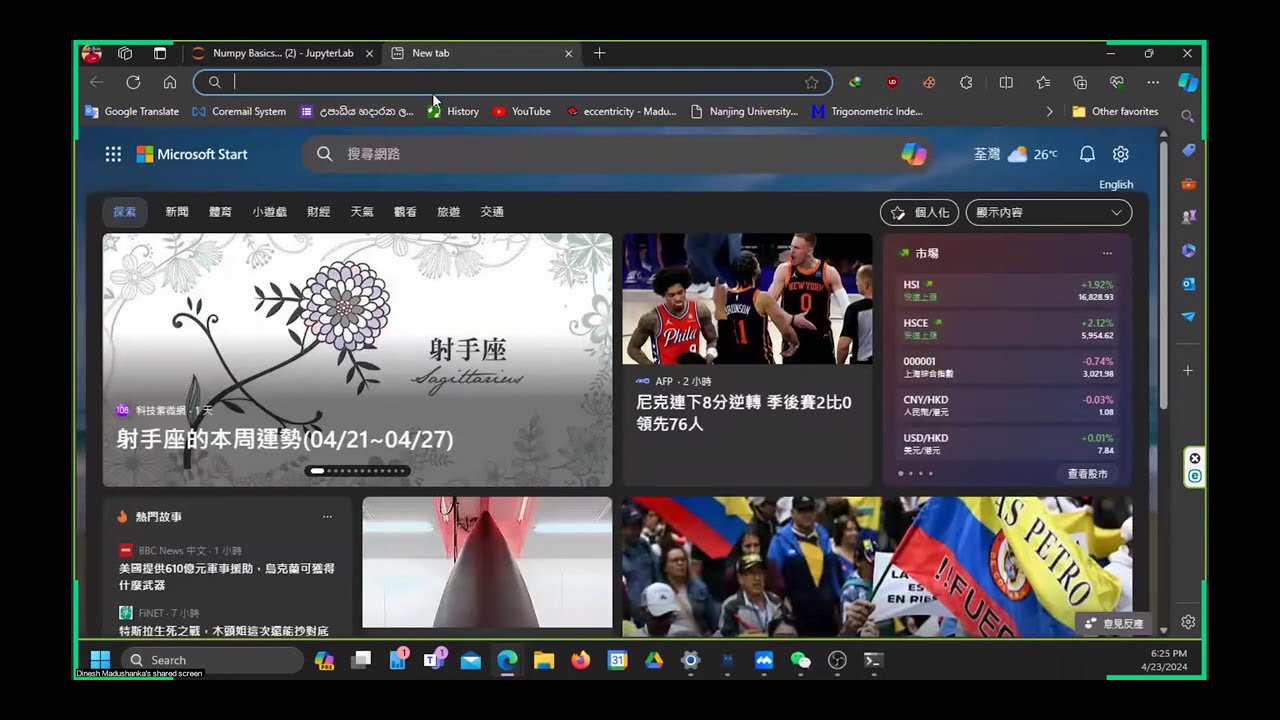Open the USD/HKD currency row

1007,444
